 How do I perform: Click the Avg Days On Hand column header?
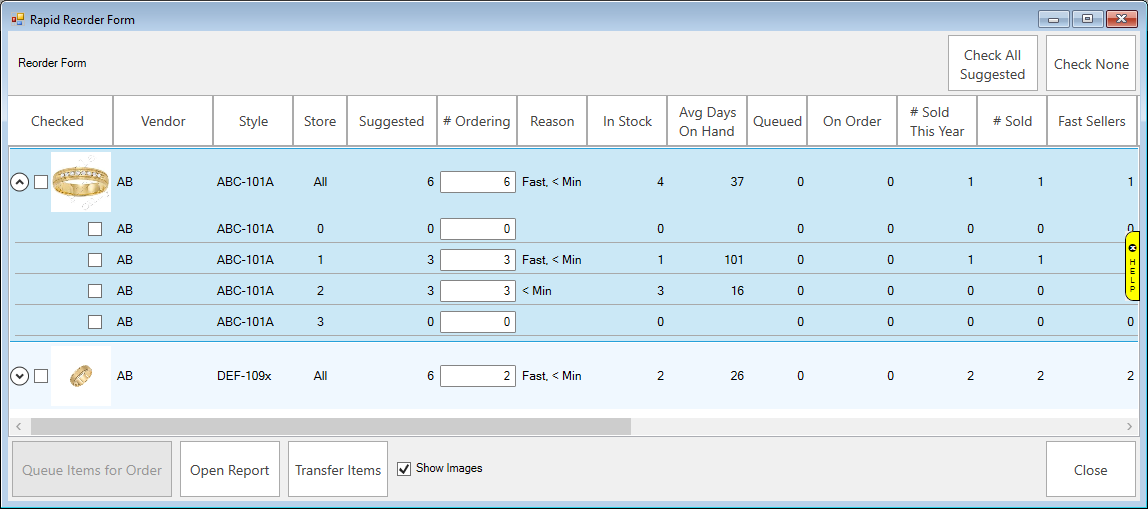coord(706,121)
